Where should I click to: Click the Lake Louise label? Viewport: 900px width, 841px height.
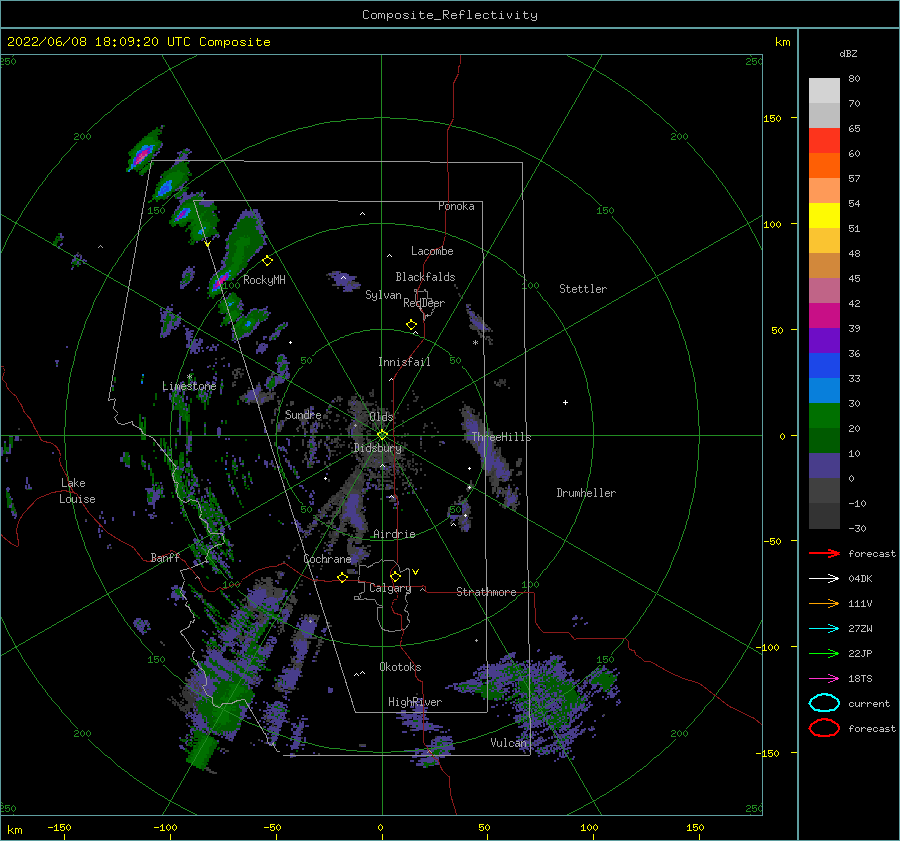tap(78, 491)
